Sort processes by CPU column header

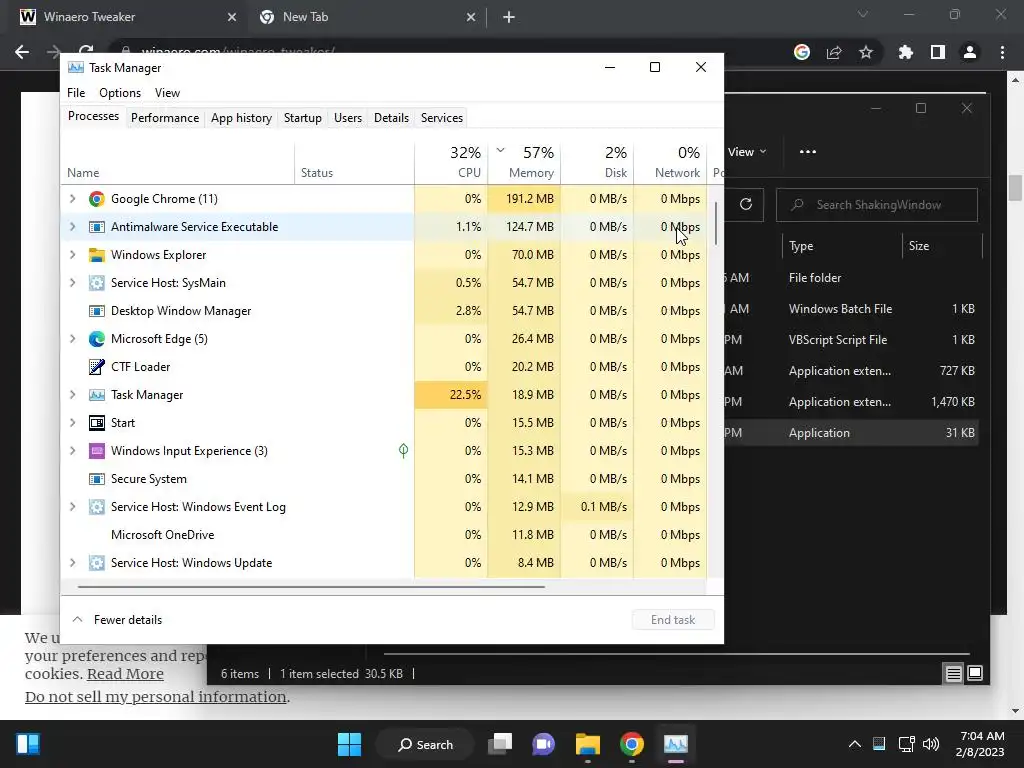451,163
